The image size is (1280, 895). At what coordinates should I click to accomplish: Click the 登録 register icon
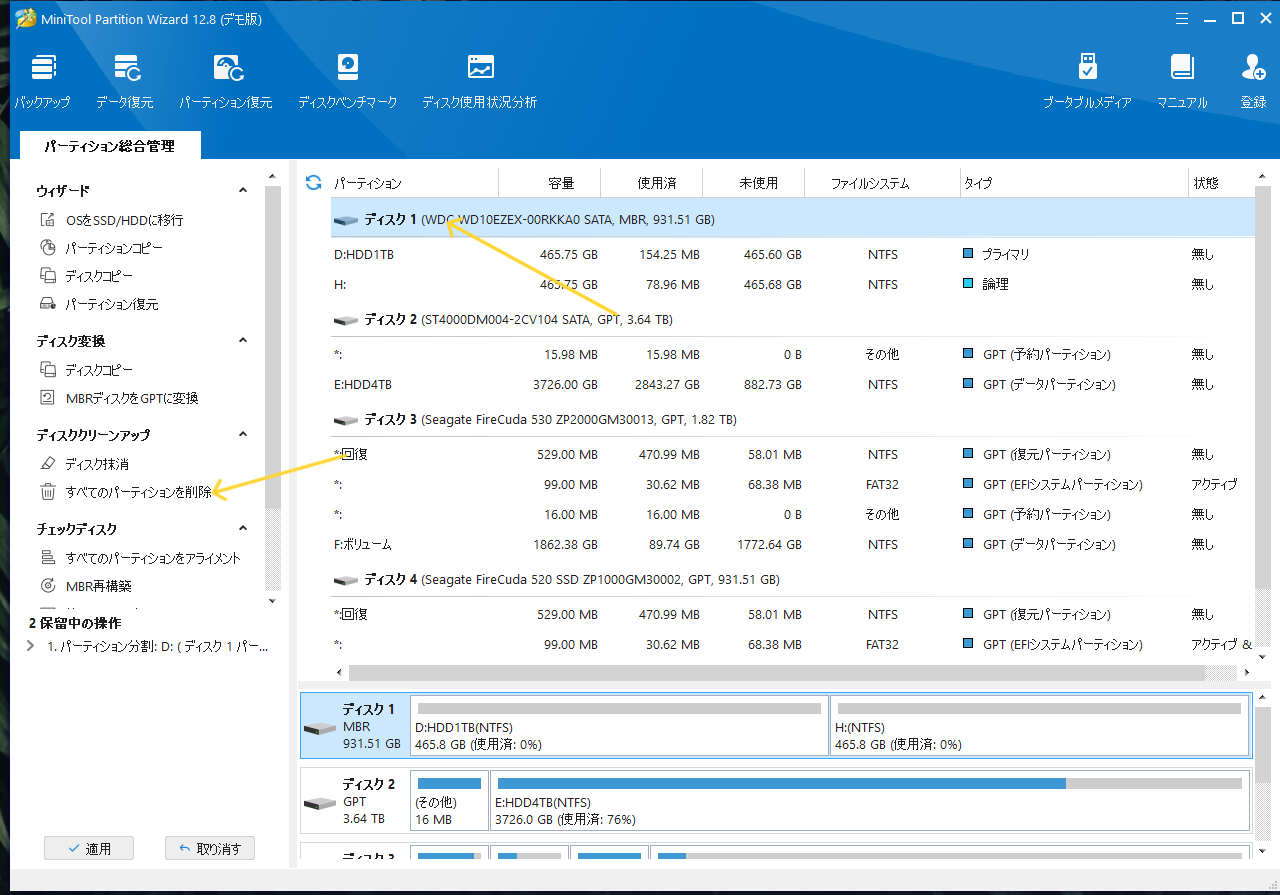pyautogui.click(x=1253, y=82)
